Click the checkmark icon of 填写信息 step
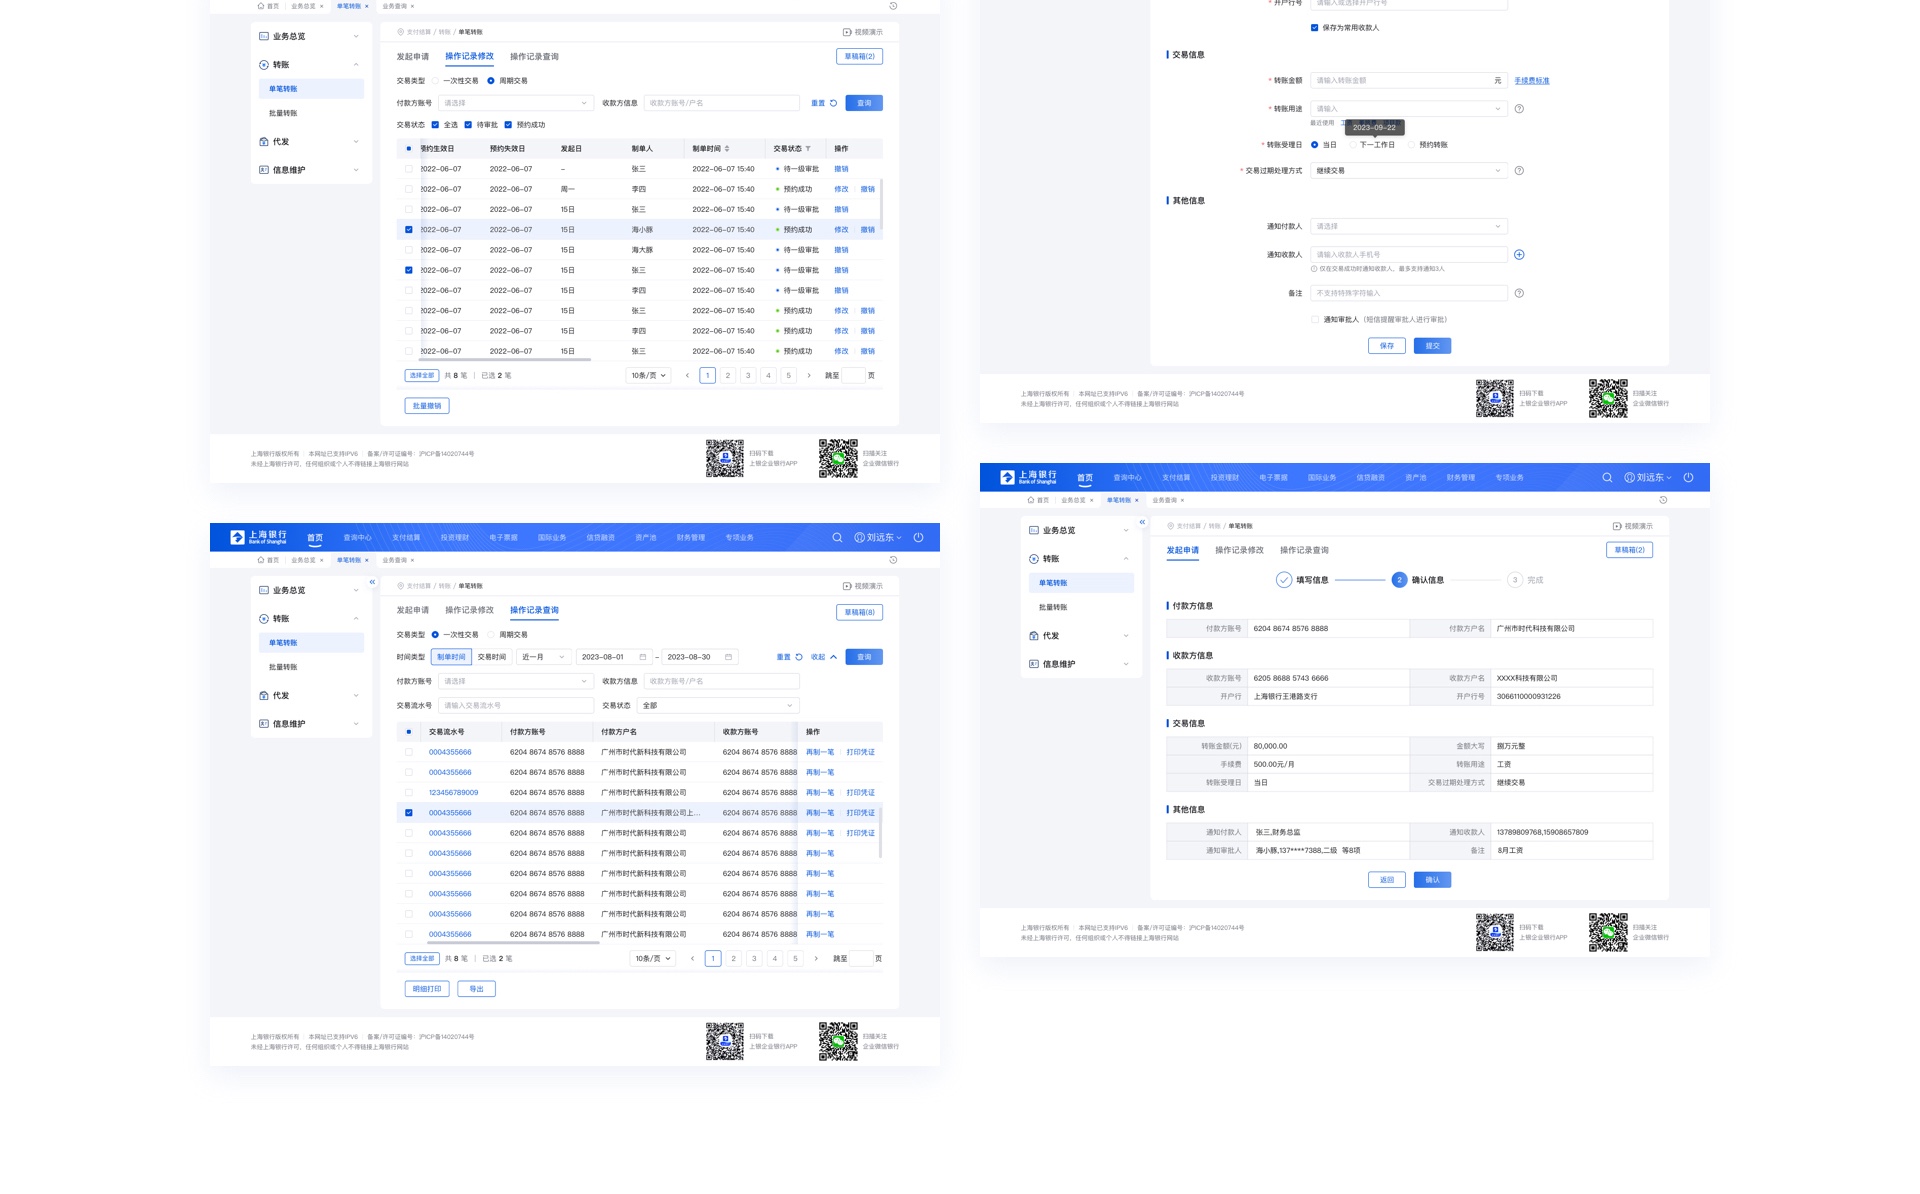This screenshot has height=1194, width=1920. 1284,580
